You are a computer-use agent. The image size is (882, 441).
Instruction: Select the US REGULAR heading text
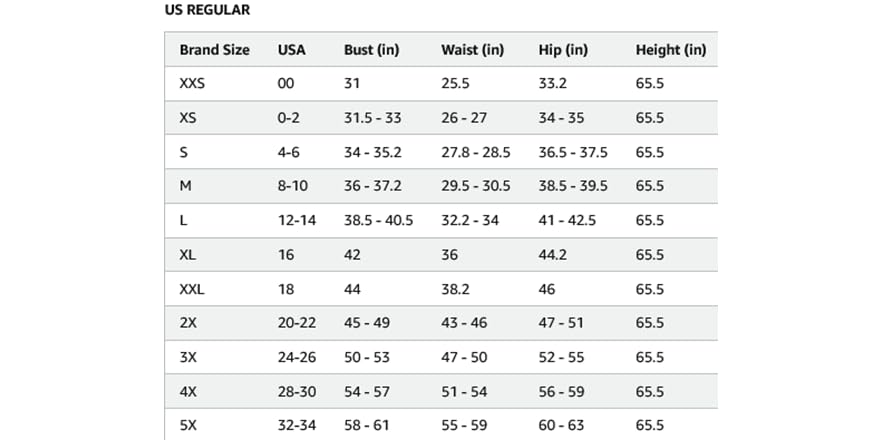[207, 10]
